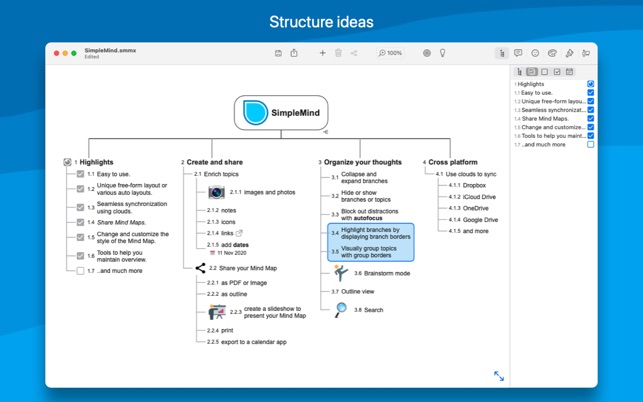The height and width of the screenshot is (402, 643).
Task: Open the smiley icon picker
Action: click(x=535, y=53)
